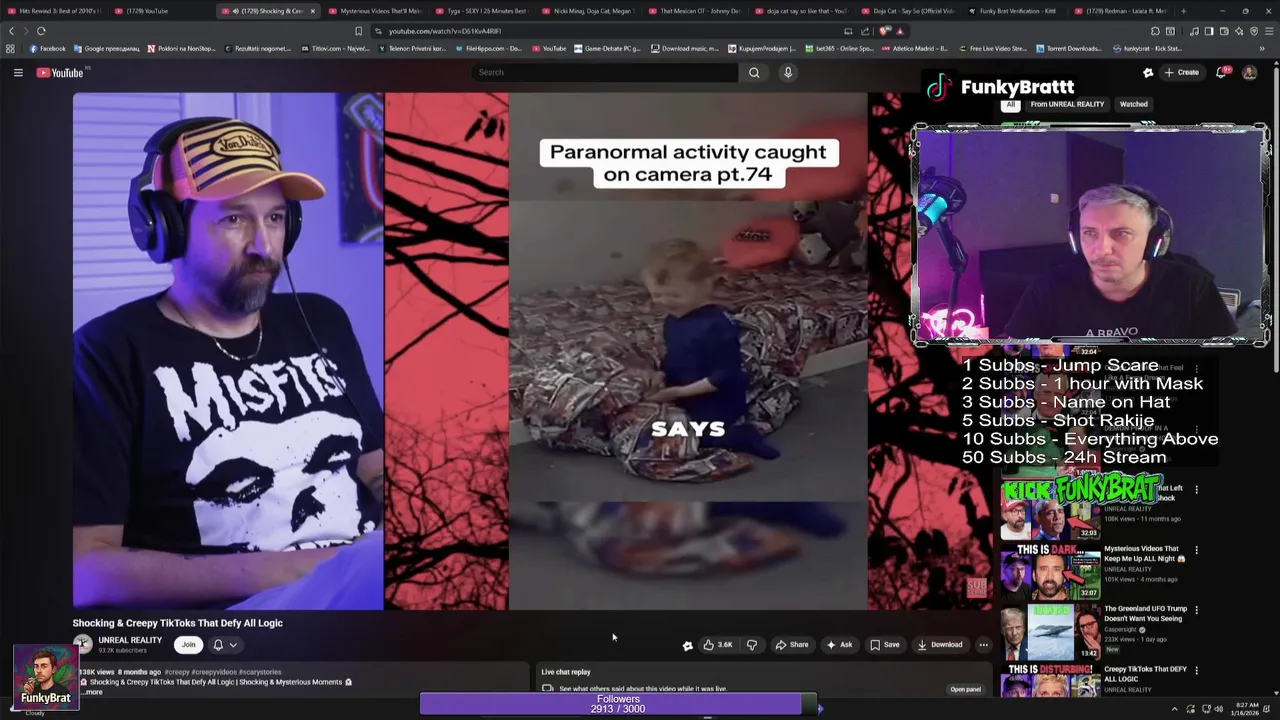Switch to the Nicki Minaj, Doja Cat tab
The width and height of the screenshot is (1280, 720).
pos(591,11)
